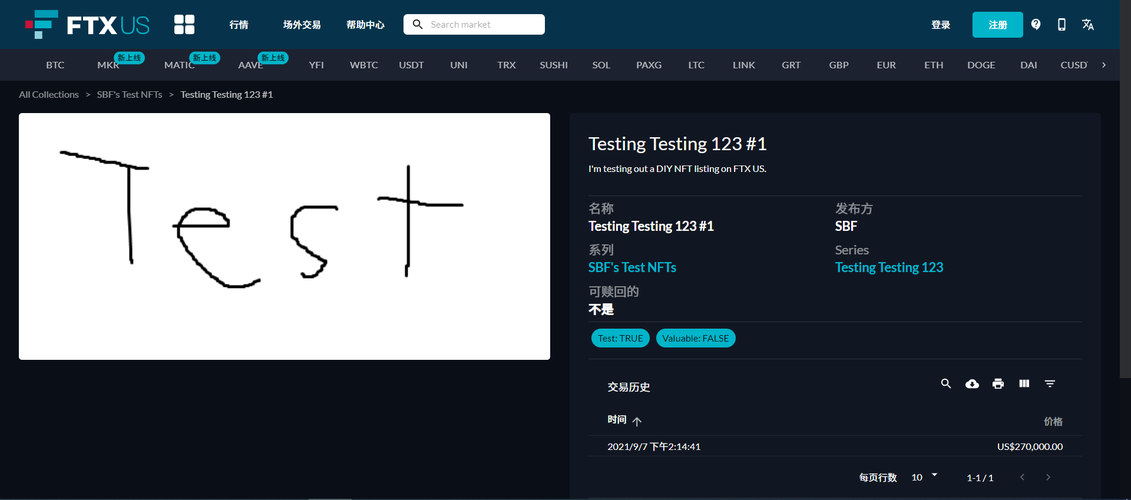Select EUR in the ticker bar
1131x500 pixels.
coord(886,65)
